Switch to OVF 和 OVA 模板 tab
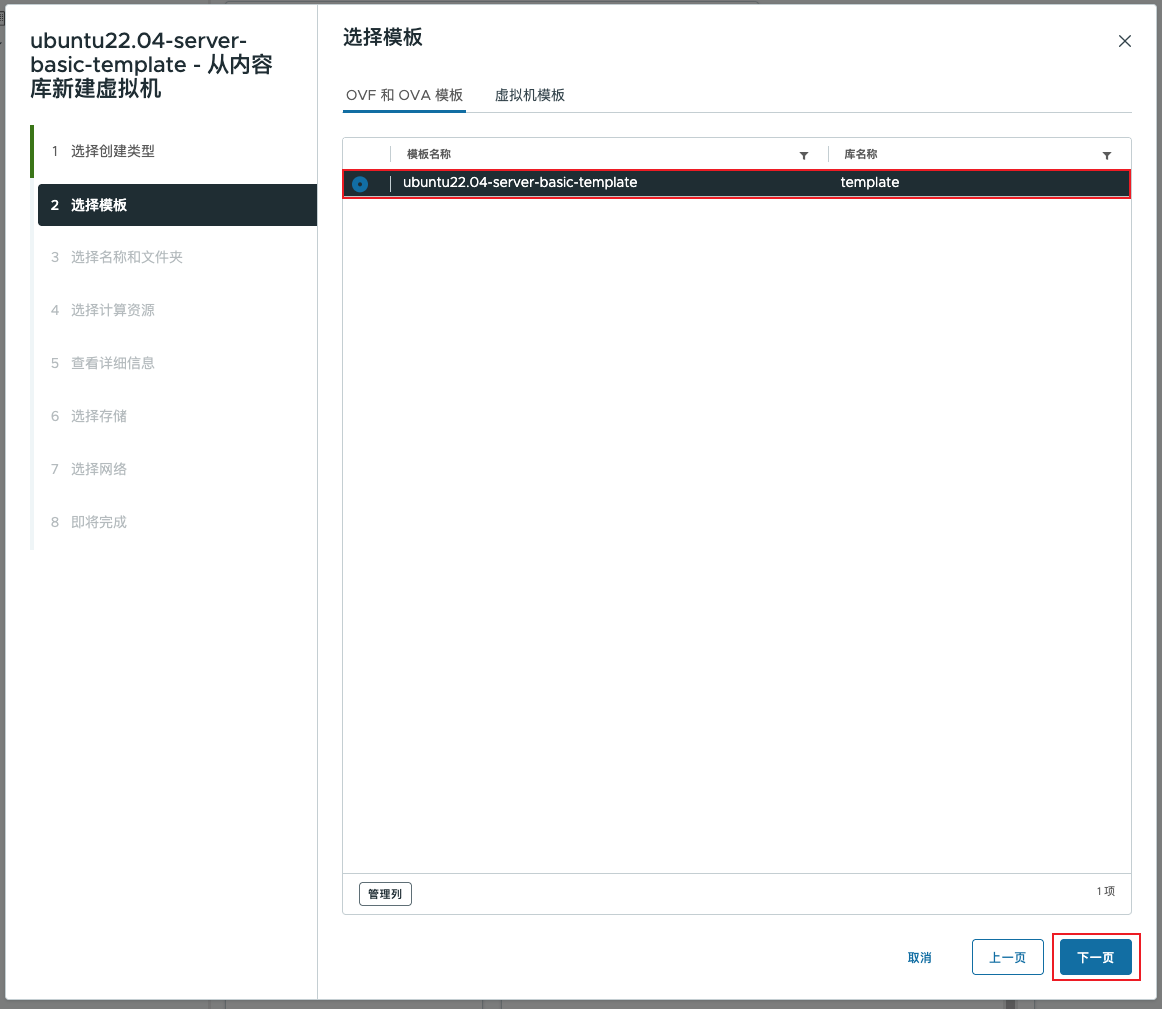Image resolution: width=1162 pixels, height=1009 pixels. coord(404,96)
